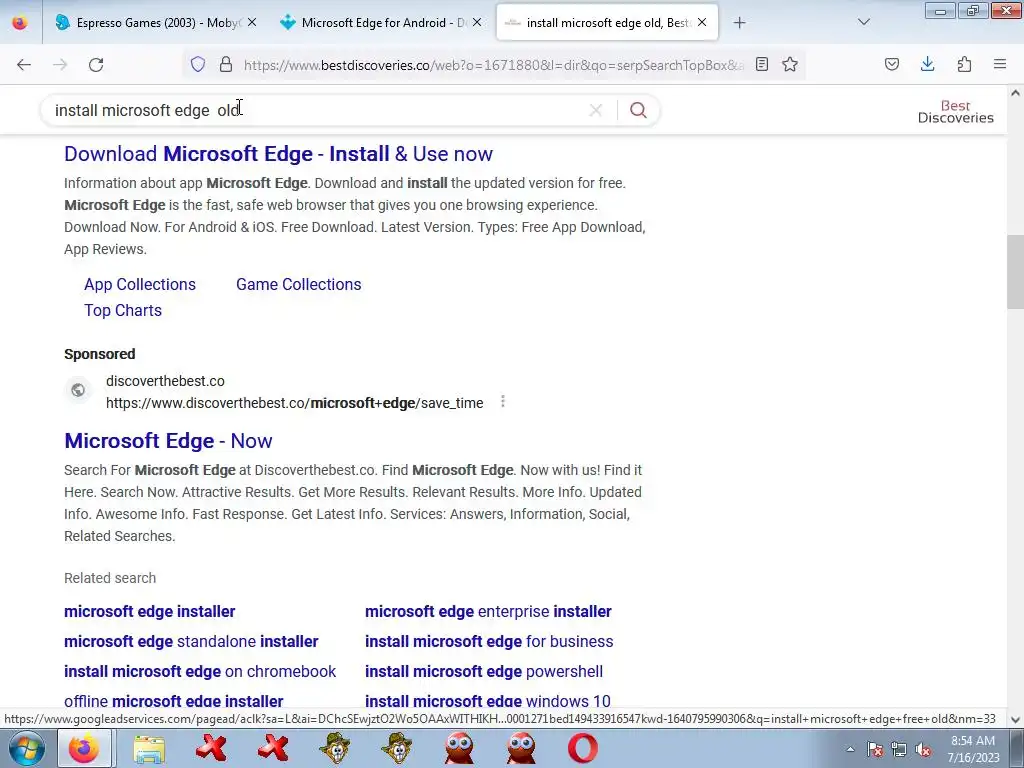Open the Top Charts sitelink

(x=123, y=310)
